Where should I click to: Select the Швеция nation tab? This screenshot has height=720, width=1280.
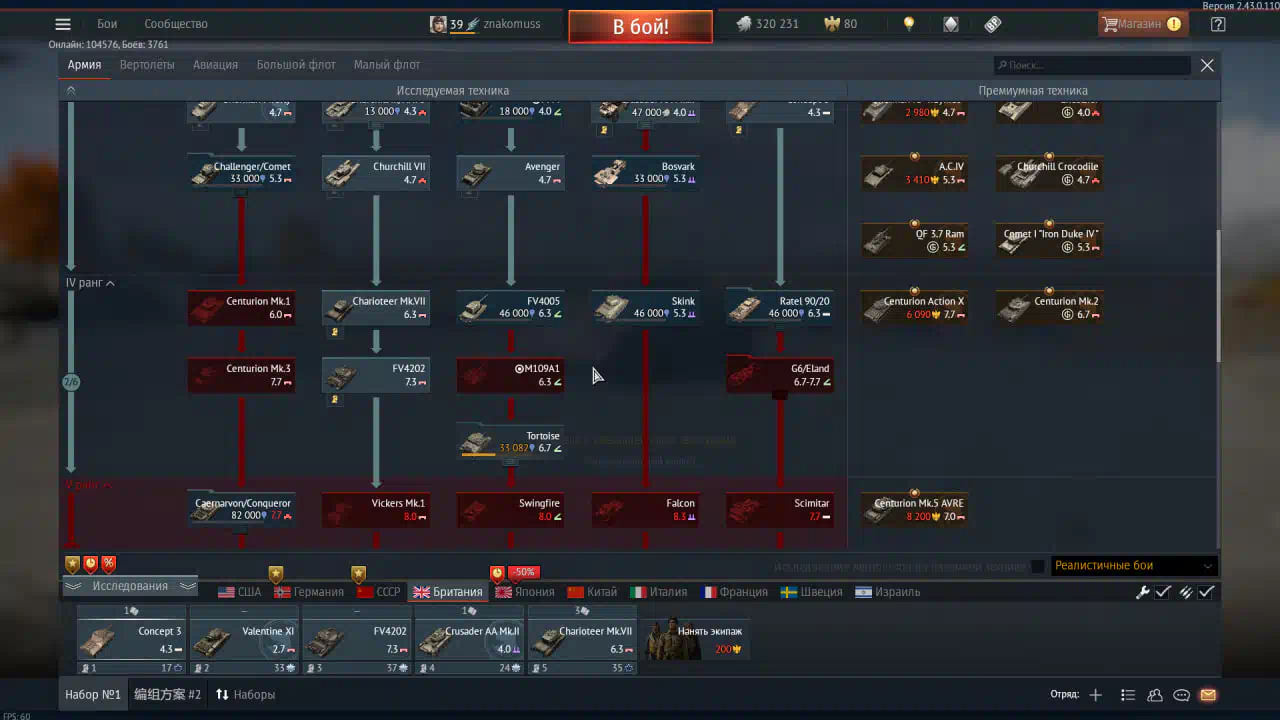coord(811,592)
